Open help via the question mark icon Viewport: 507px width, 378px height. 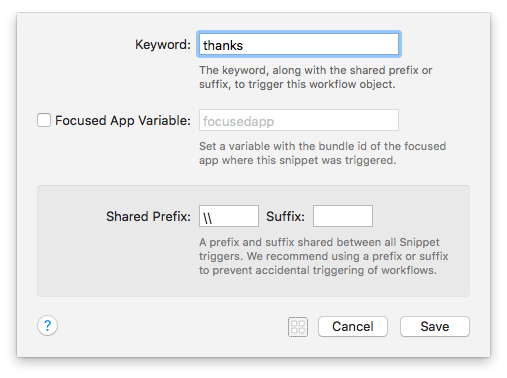click(47, 326)
